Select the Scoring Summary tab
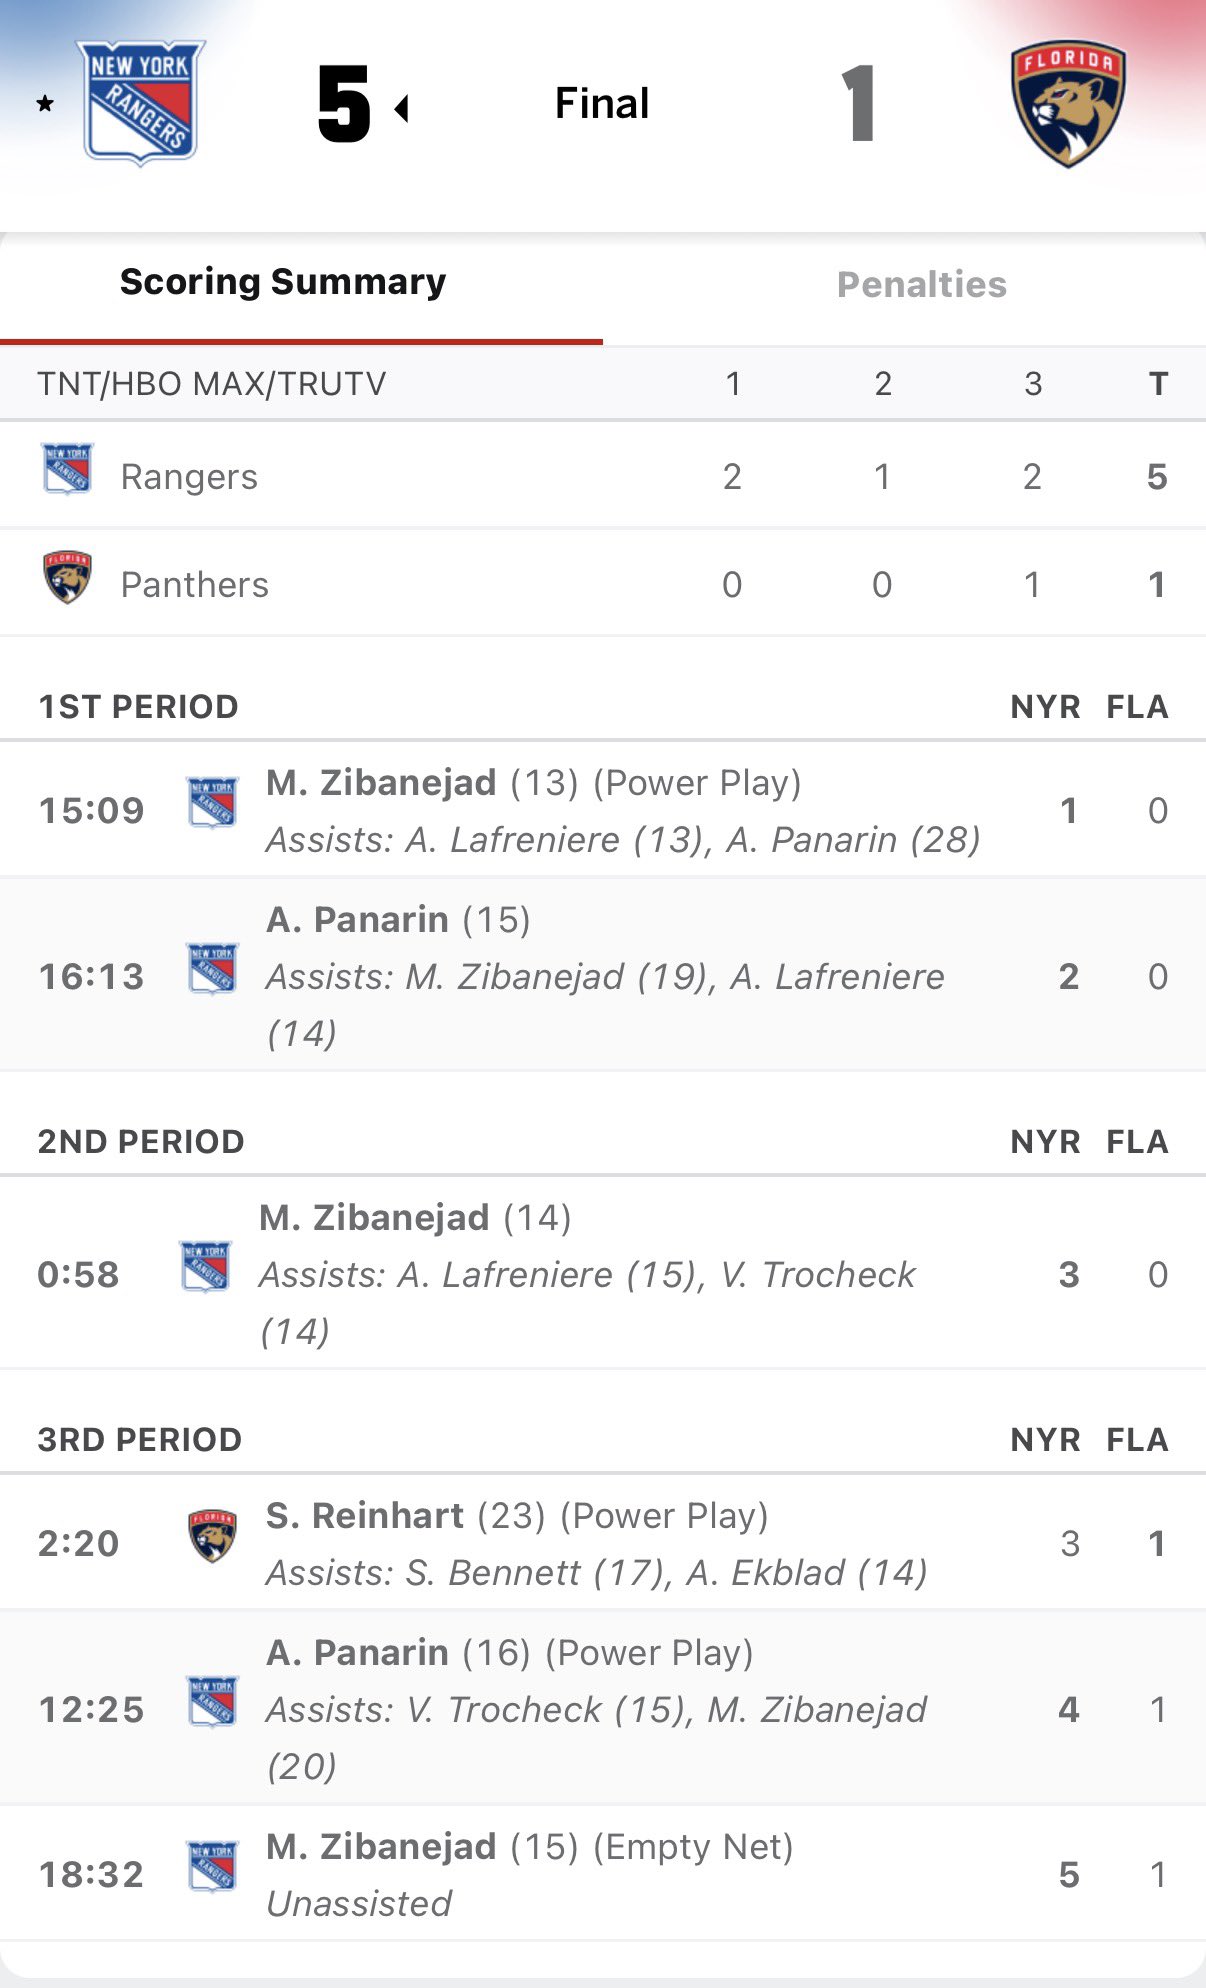This screenshot has height=1988, width=1206. (283, 283)
